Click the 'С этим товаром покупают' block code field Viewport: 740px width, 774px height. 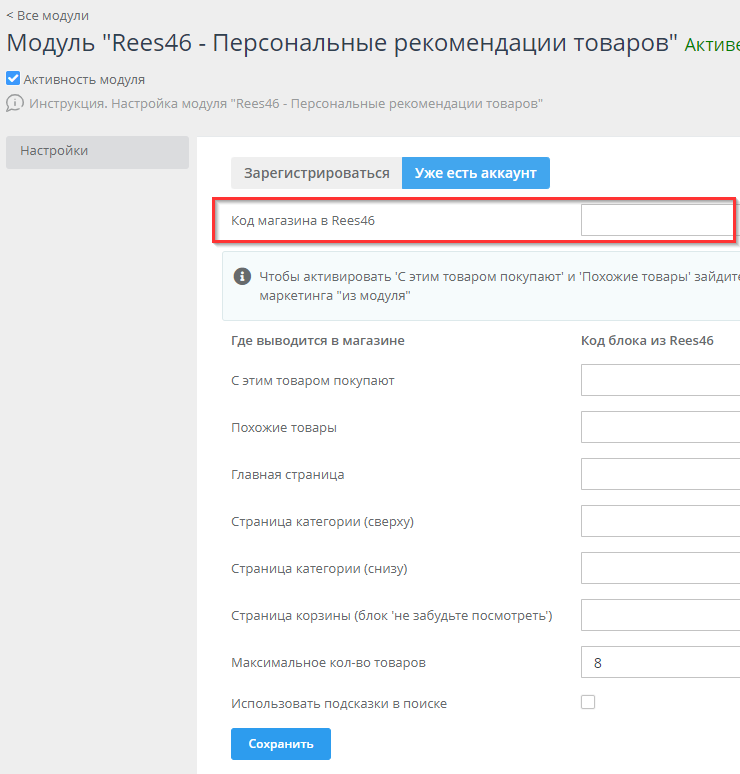660,380
